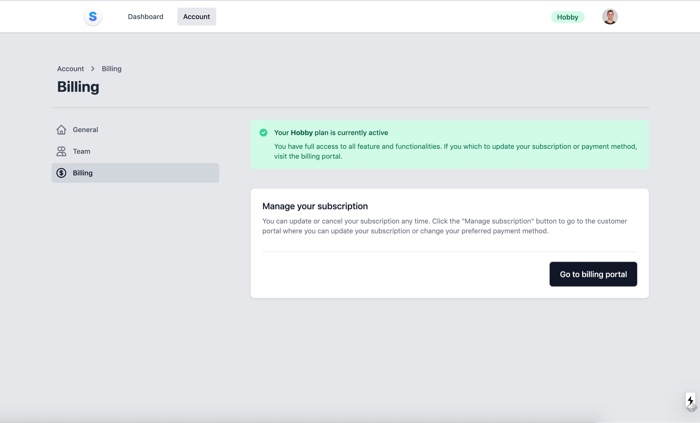Image resolution: width=700 pixels, height=423 pixels.
Task: Click the lightning bolt icon in the corner
Action: point(690,401)
